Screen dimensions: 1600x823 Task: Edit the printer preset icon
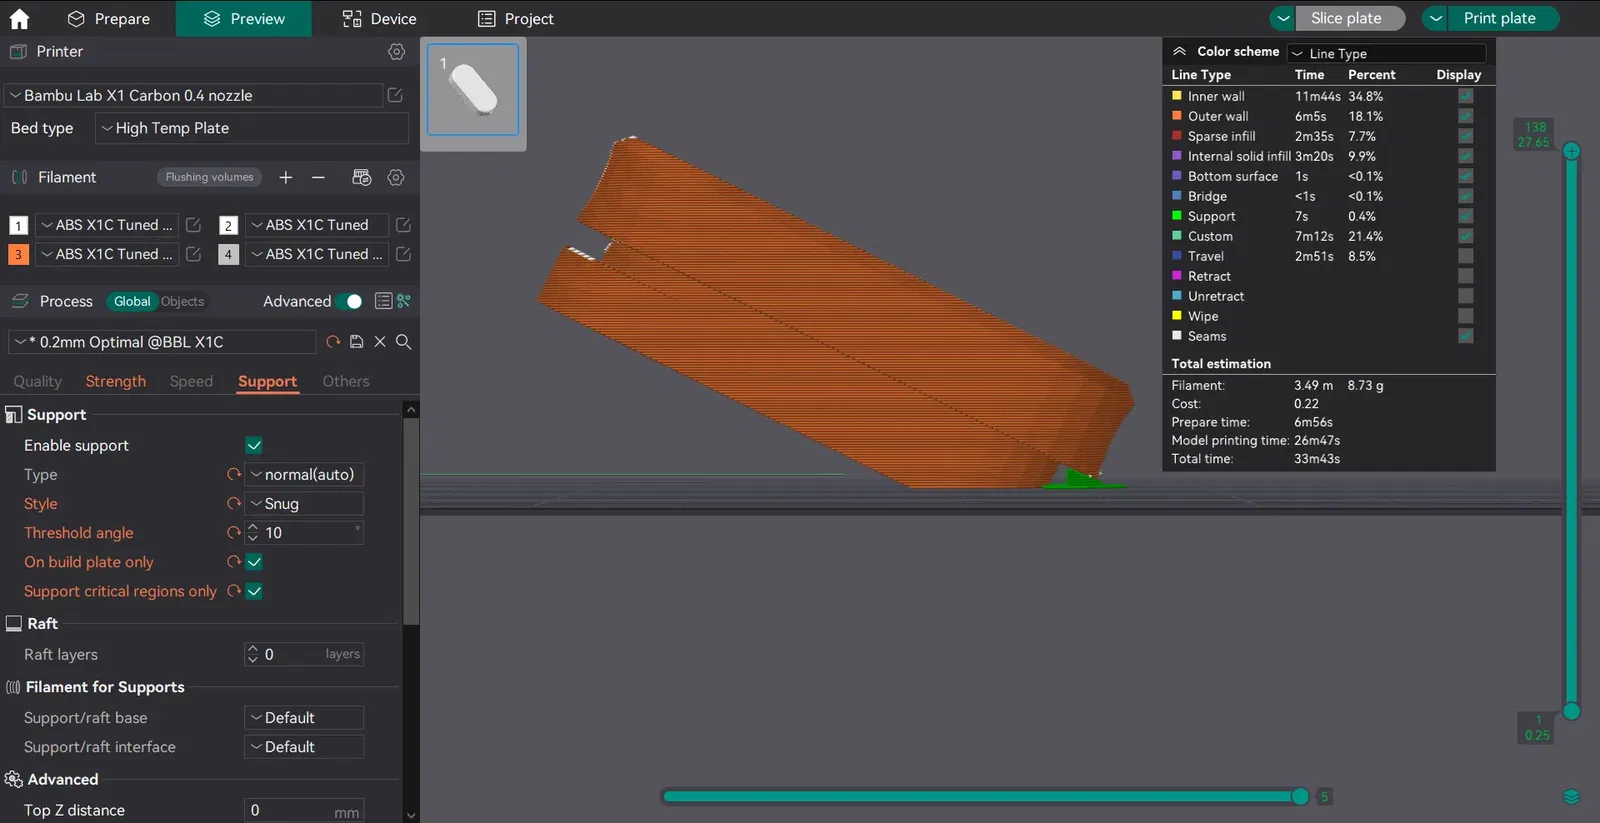[x=395, y=95]
